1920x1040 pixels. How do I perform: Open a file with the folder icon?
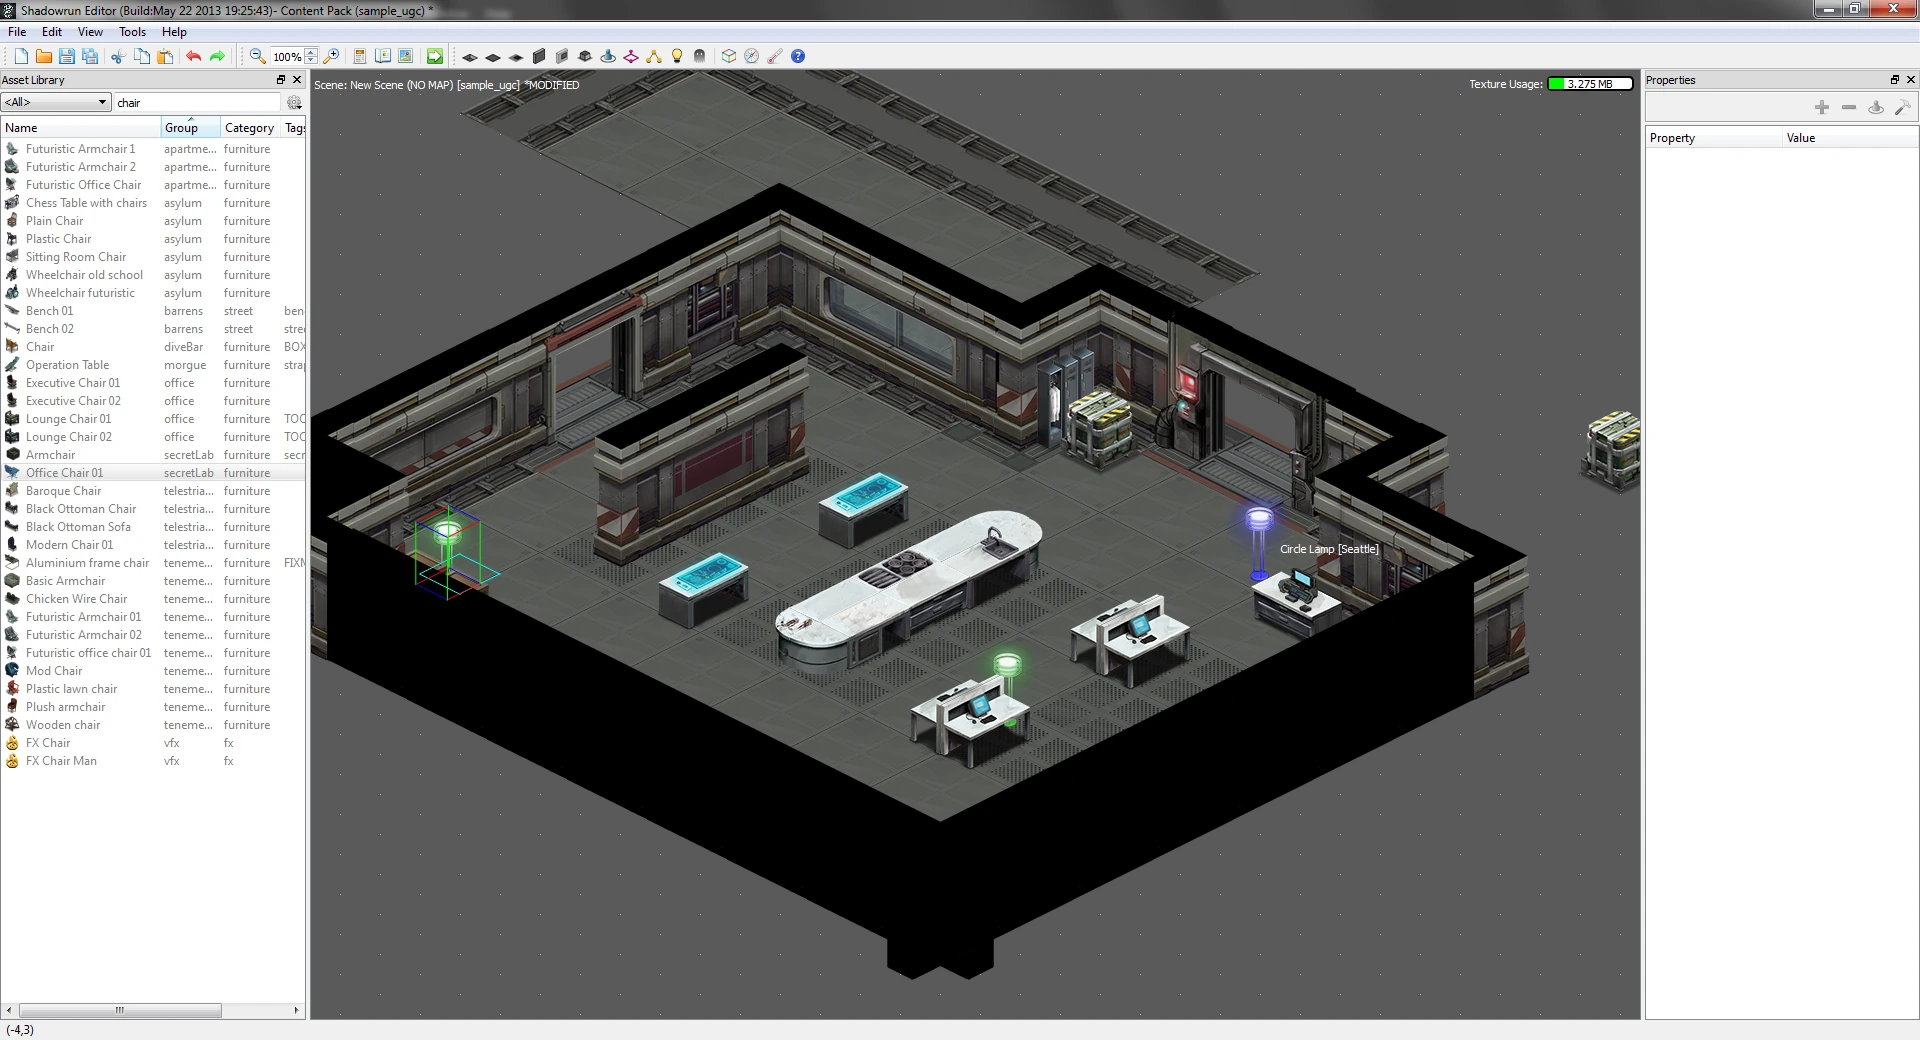point(44,57)
